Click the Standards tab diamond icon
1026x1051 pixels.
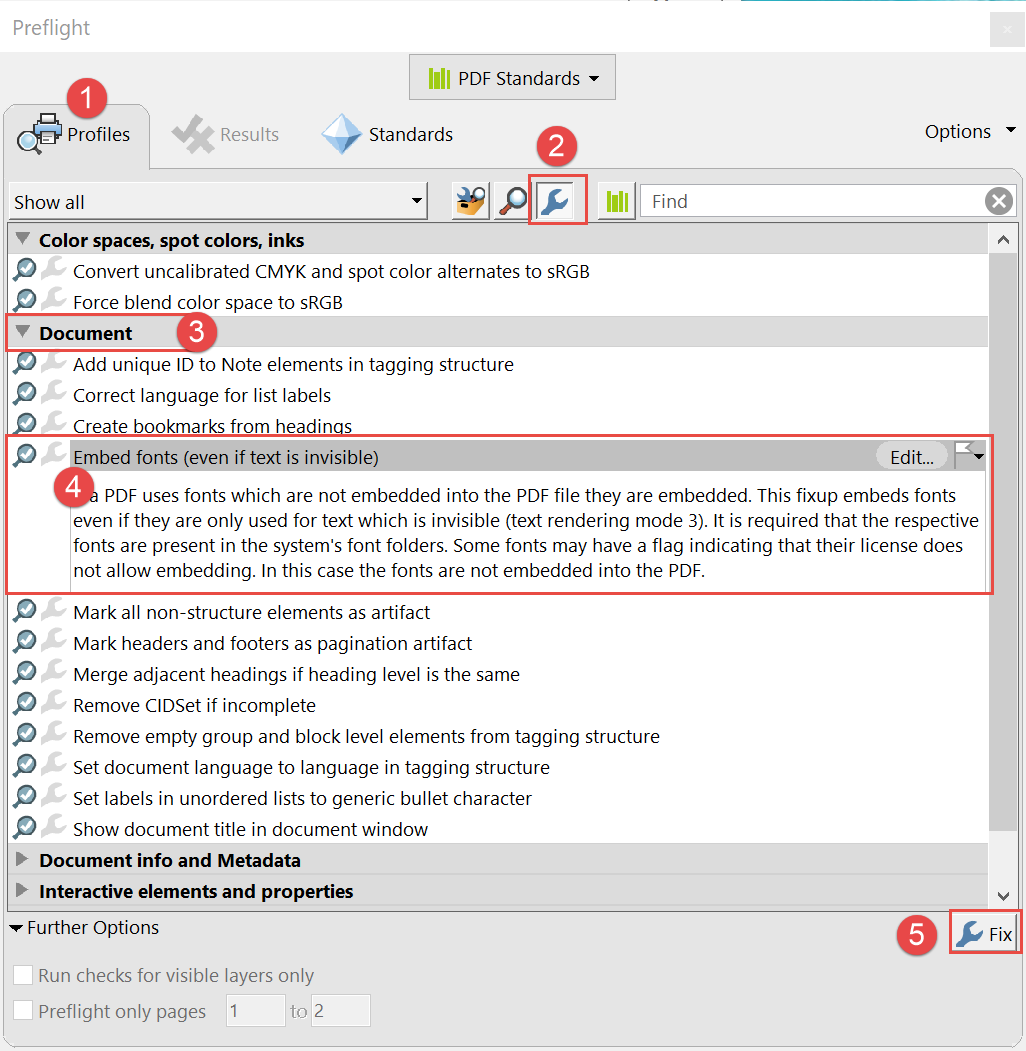(x=340, y=133)
